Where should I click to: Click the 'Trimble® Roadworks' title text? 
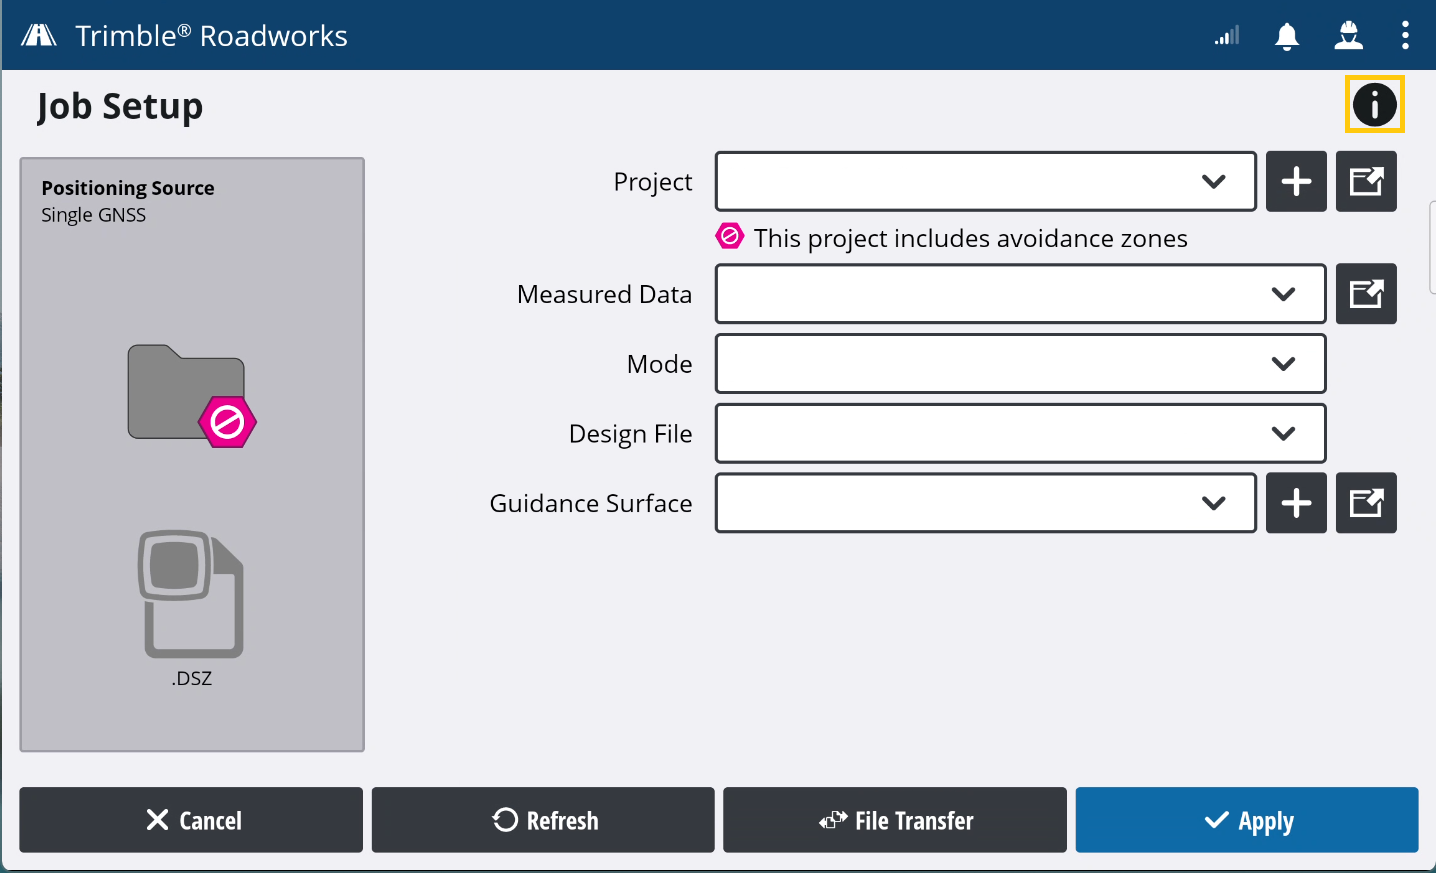pyautogui.click(x=211, y=36)
